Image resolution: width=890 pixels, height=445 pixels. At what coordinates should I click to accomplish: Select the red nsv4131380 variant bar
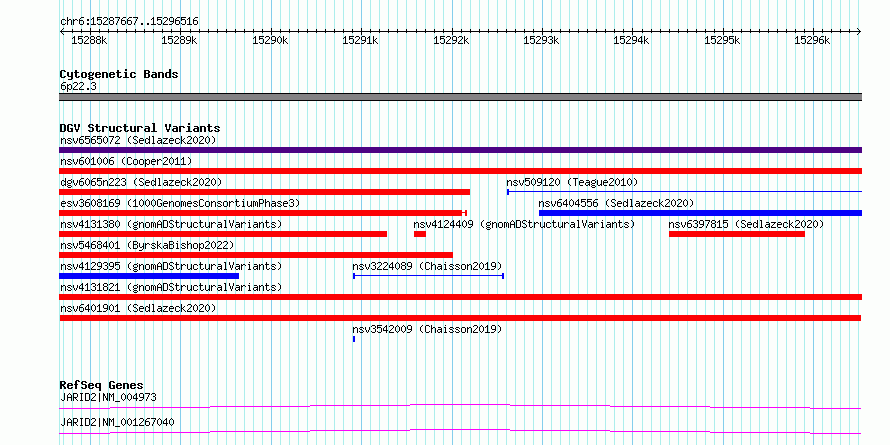pos(223,234)
